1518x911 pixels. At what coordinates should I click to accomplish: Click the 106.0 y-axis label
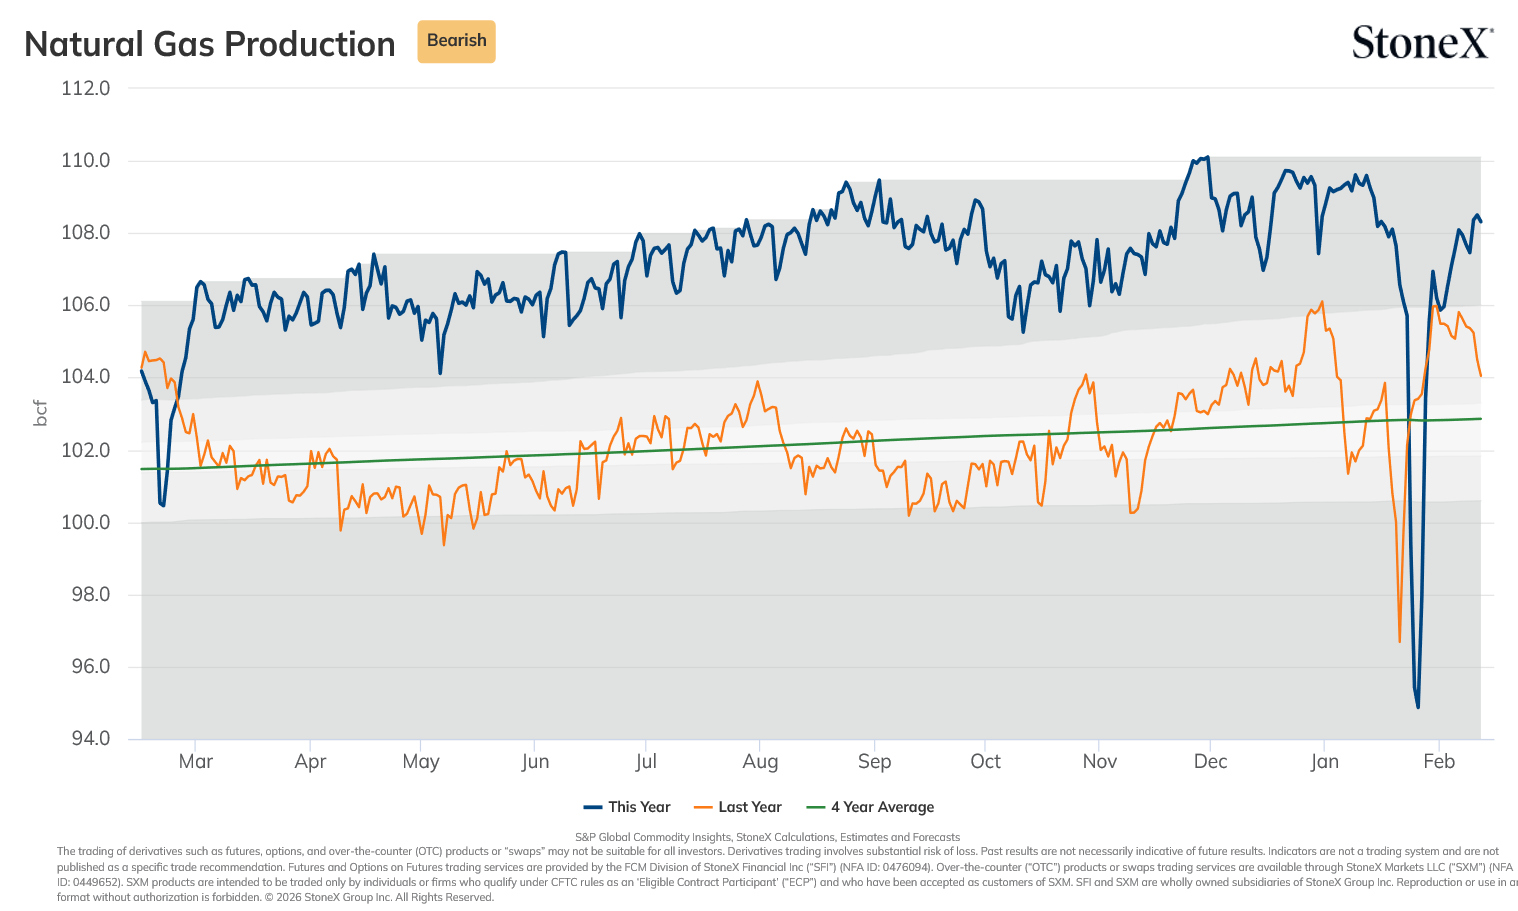86,304
